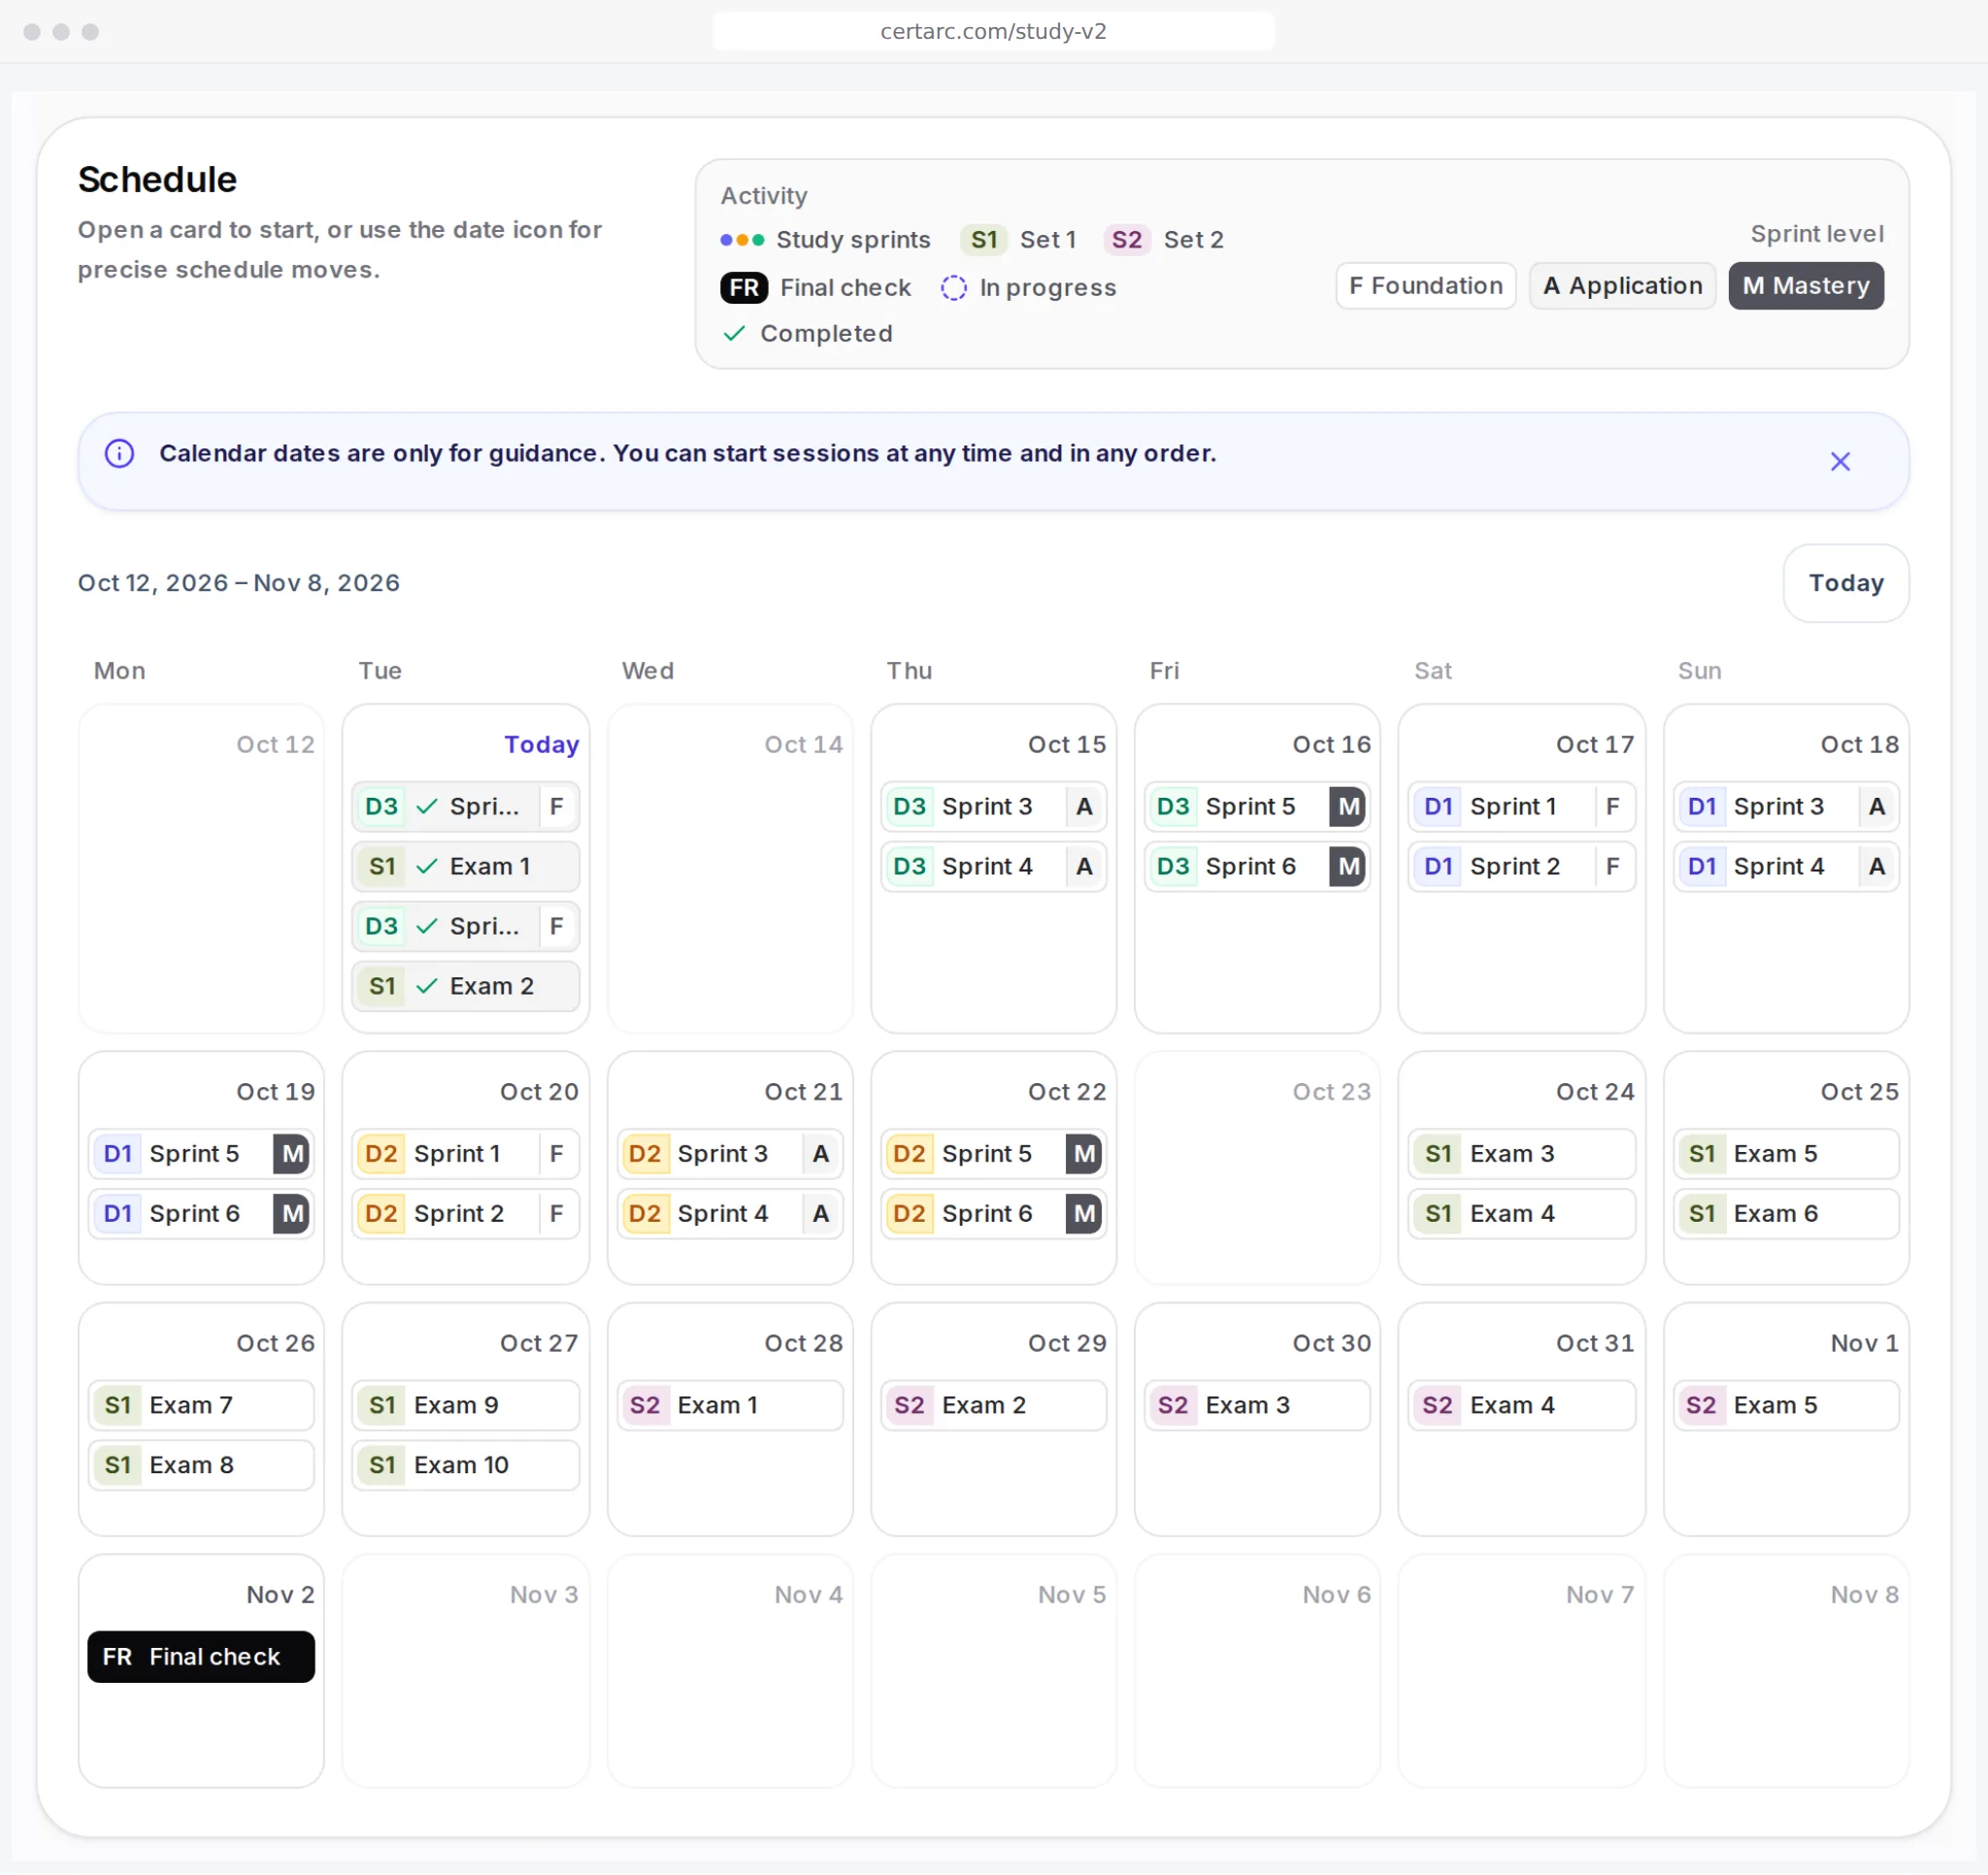
Task: Open S2 Exam 5 on Nov 1
Action: (x=1786, y=1406)
